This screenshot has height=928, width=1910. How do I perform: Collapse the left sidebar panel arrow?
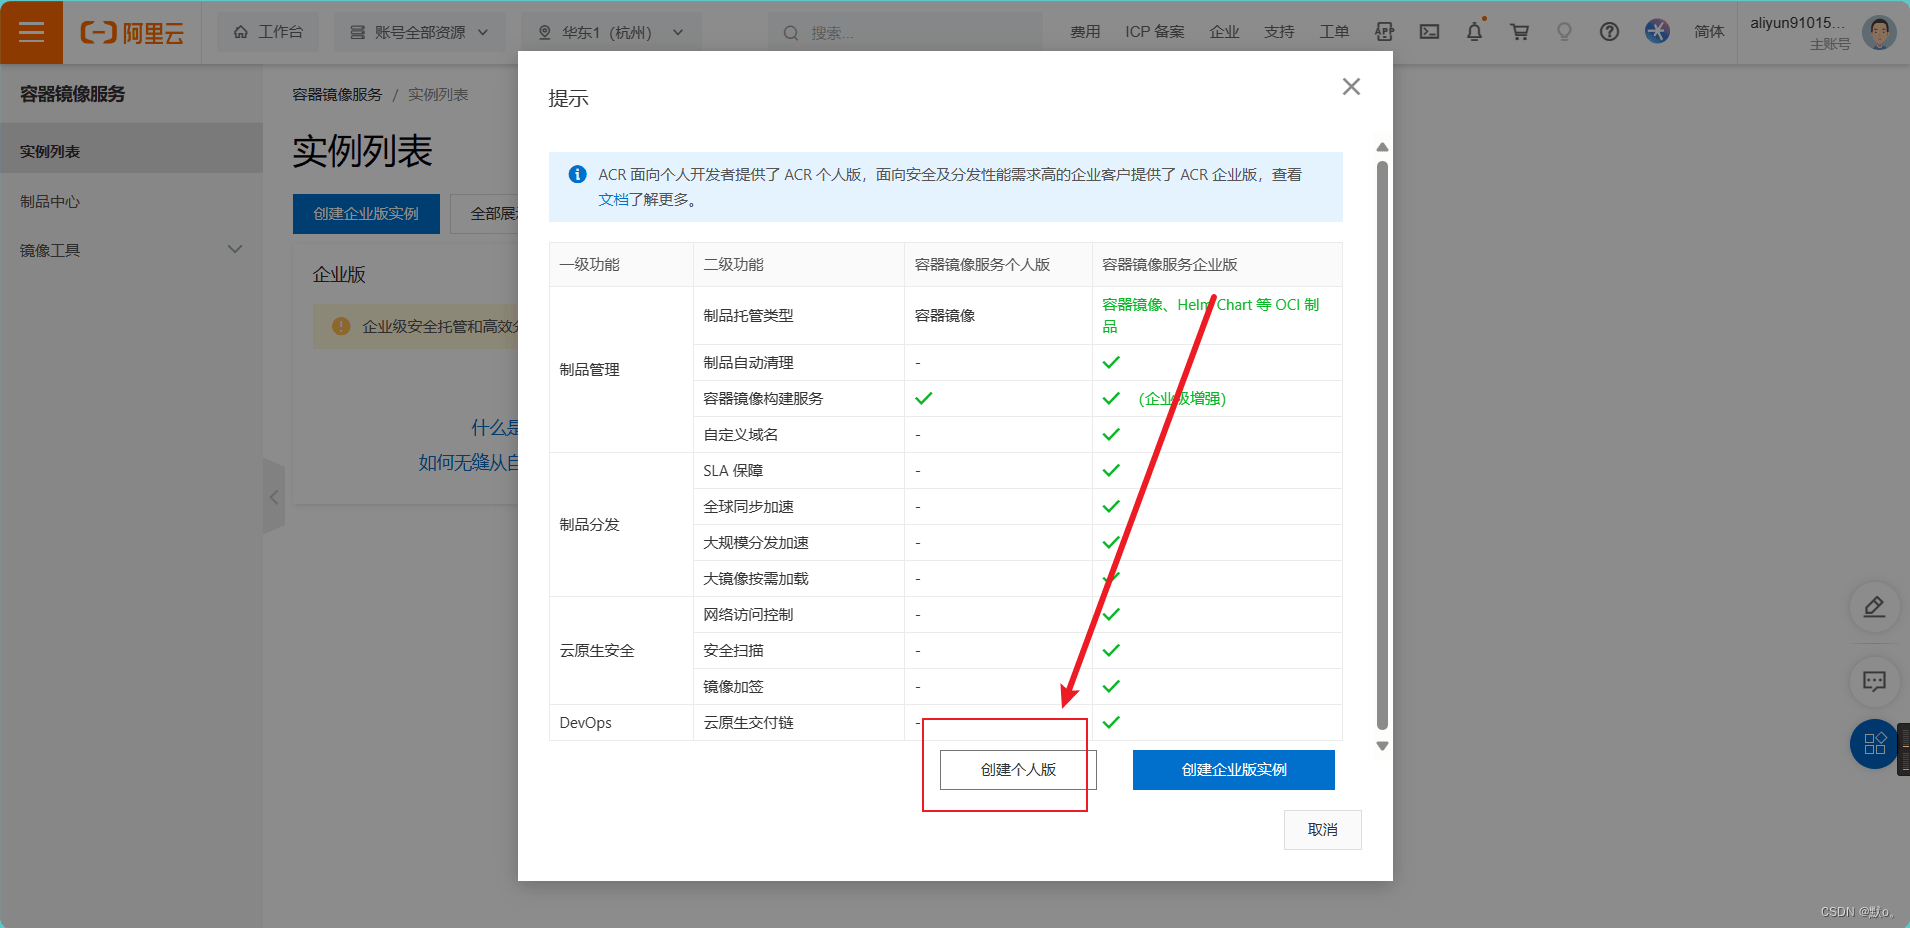pos(274,497)
